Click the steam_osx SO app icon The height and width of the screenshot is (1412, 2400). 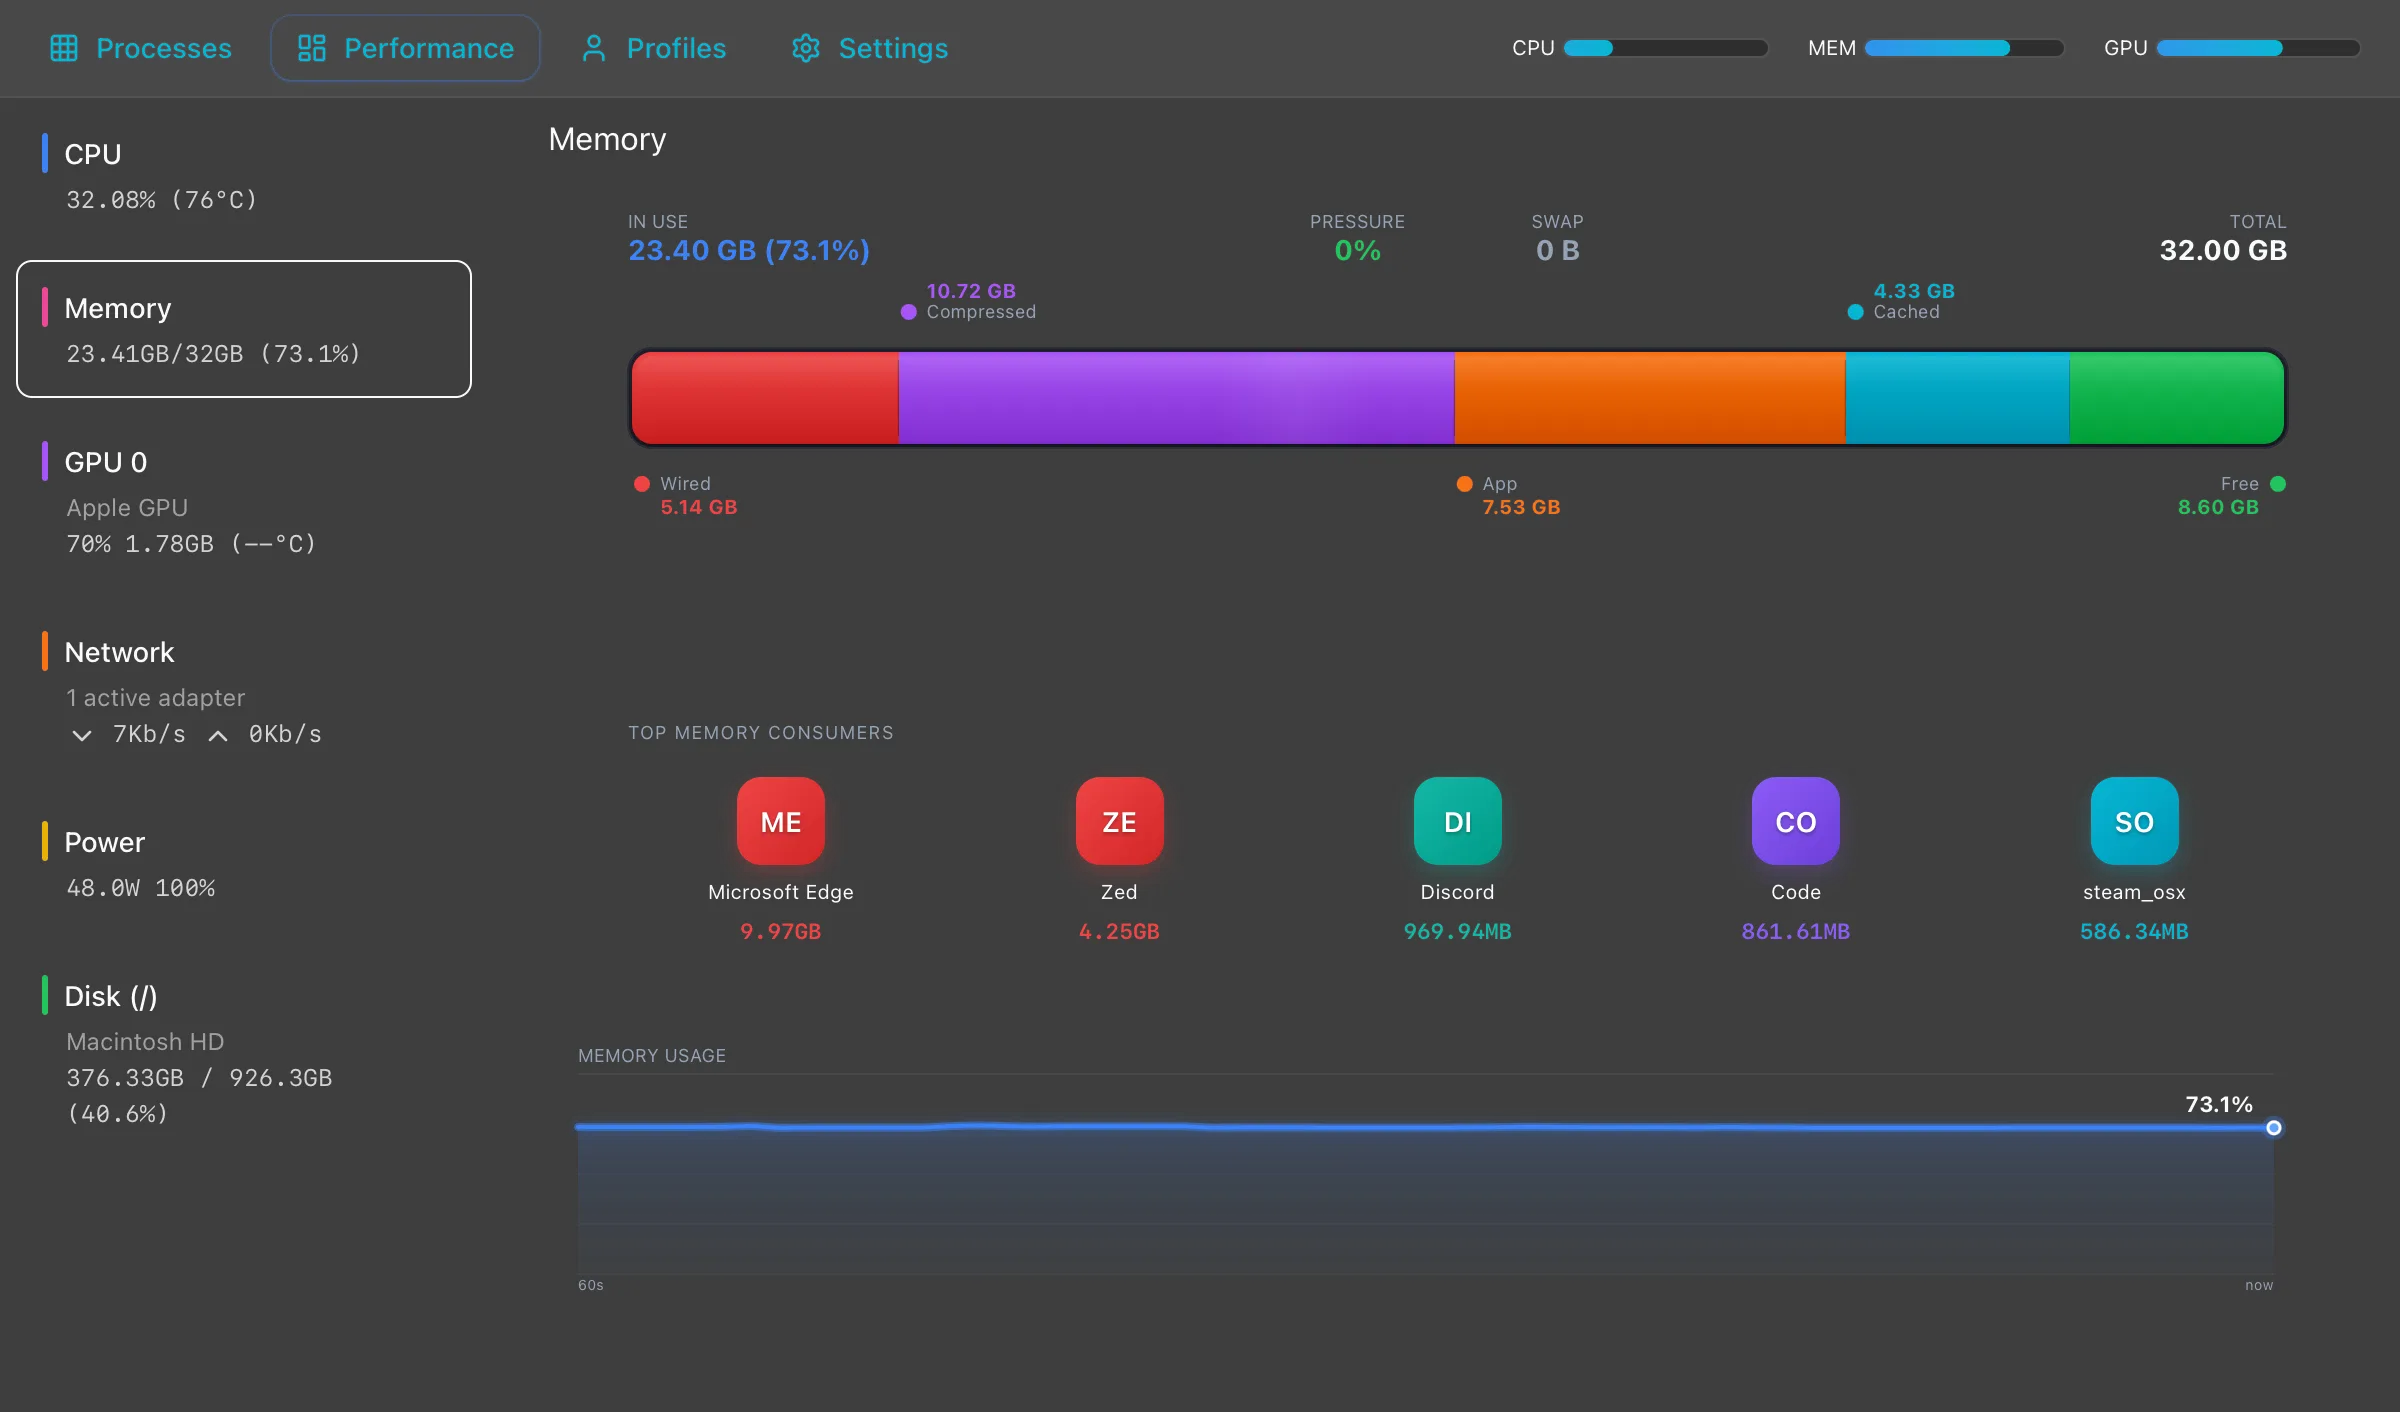[2134, 821]
